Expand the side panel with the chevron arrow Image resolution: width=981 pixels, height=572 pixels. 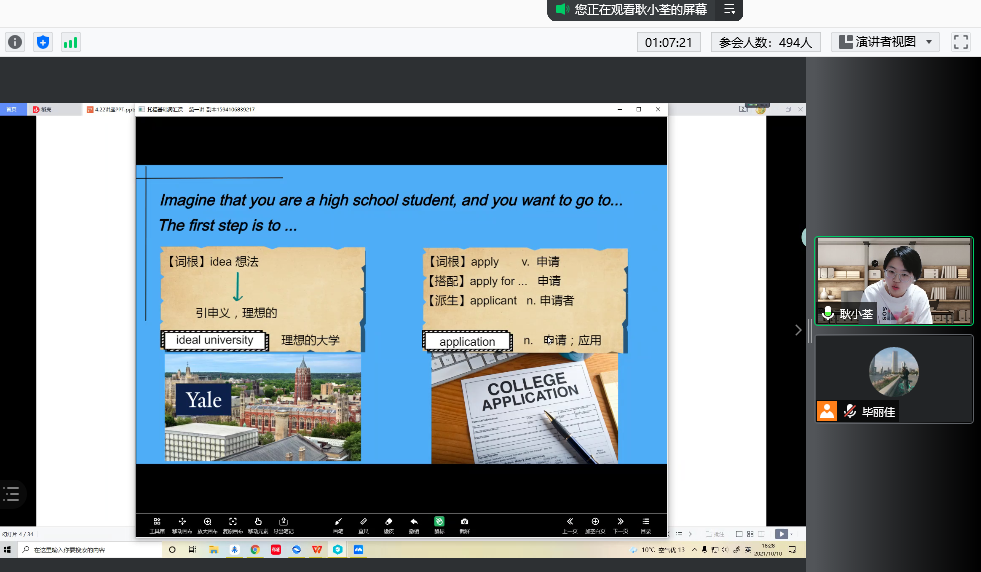click(x=797, y=330)
